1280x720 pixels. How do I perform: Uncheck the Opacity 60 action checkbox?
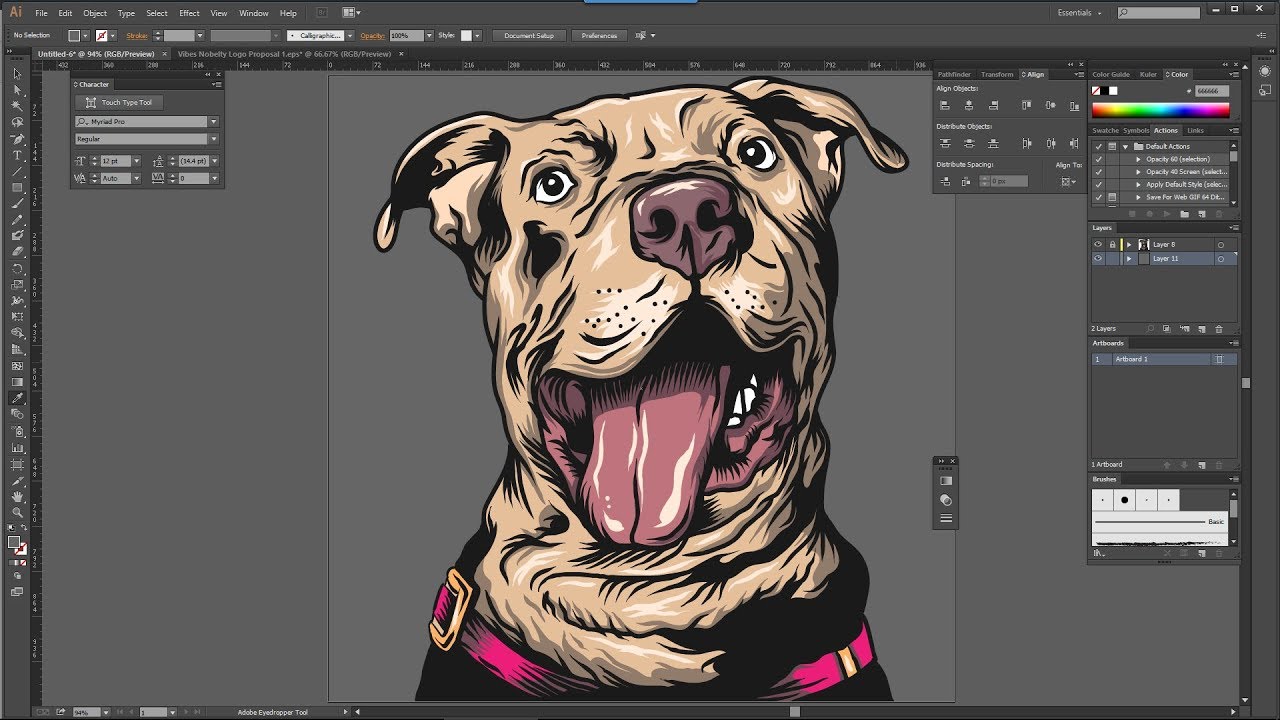coord(1098,160)
